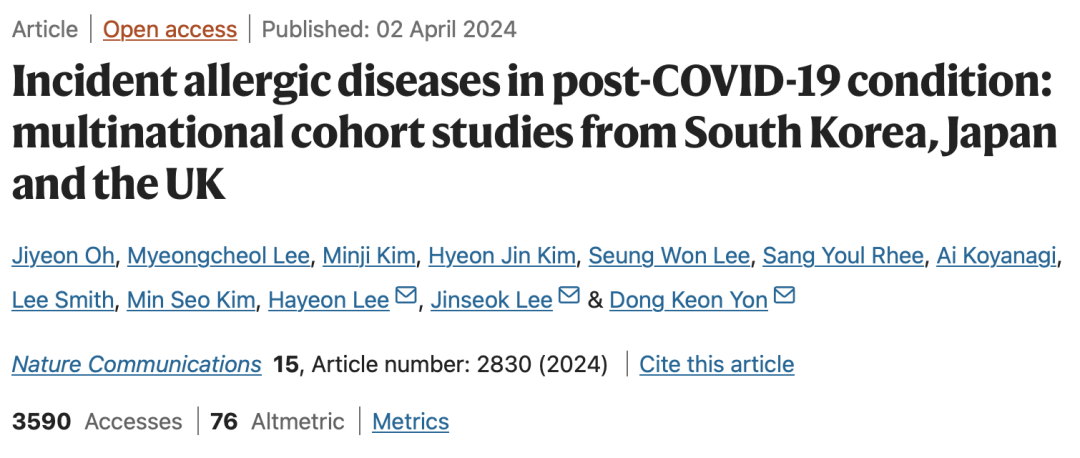This screenshot has height=458, width=1080.
Task: Click the email envelope icon beside Hayeon Lee
Action: click(406, 295)
